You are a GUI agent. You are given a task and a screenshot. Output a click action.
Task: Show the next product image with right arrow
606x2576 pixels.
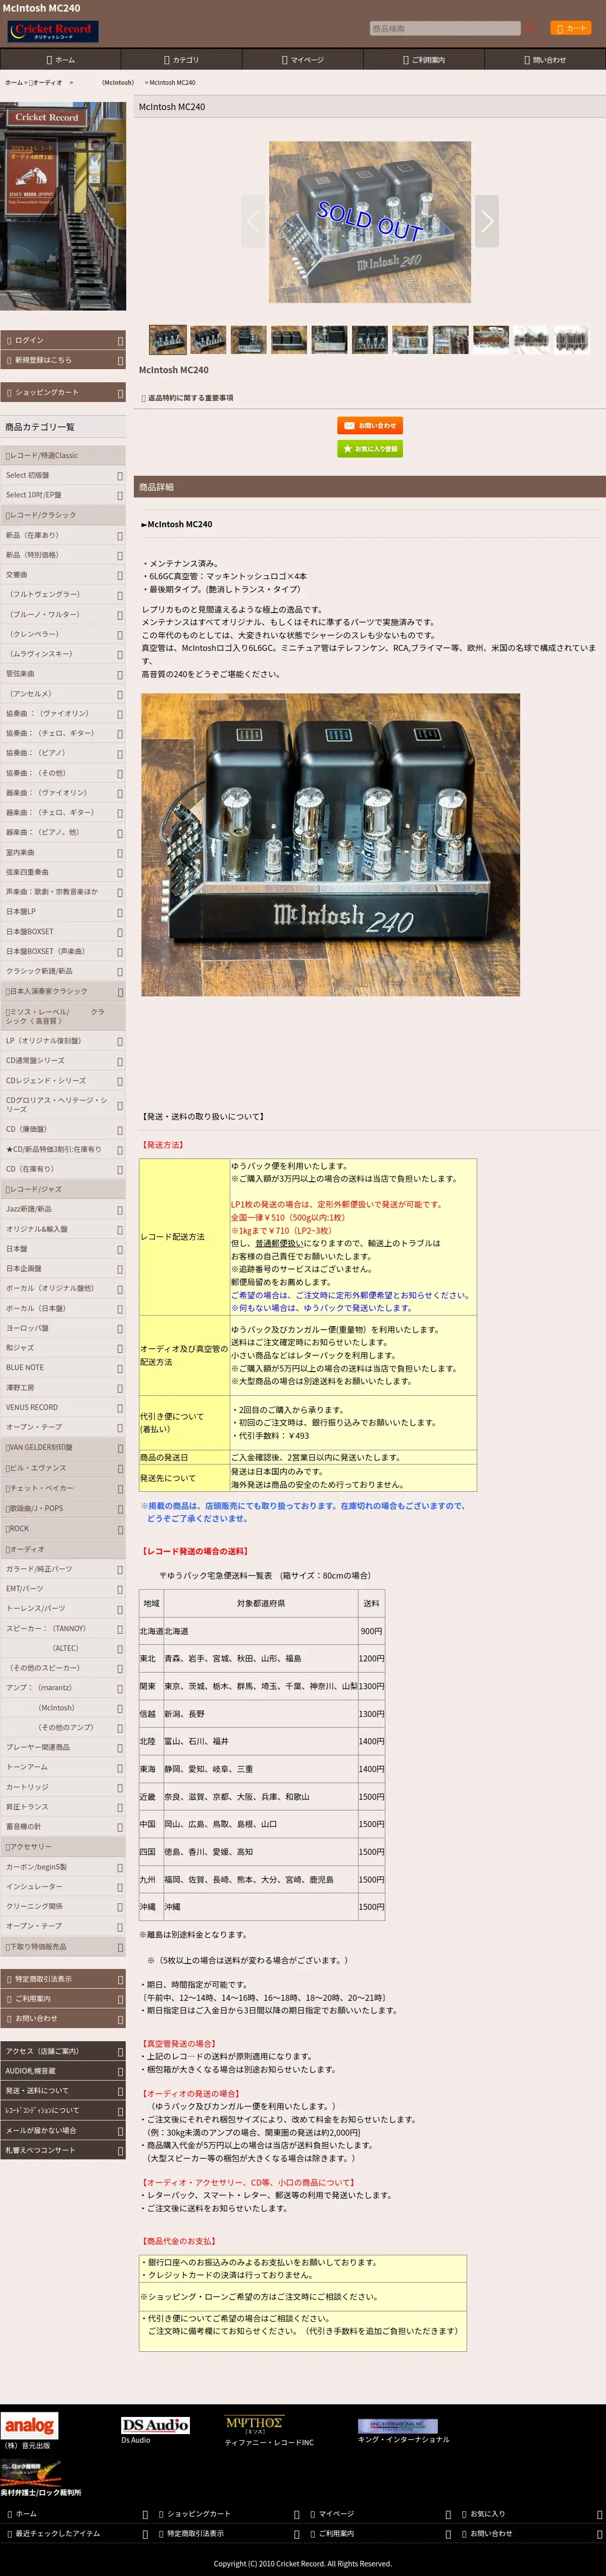click(x=487, y=221)
